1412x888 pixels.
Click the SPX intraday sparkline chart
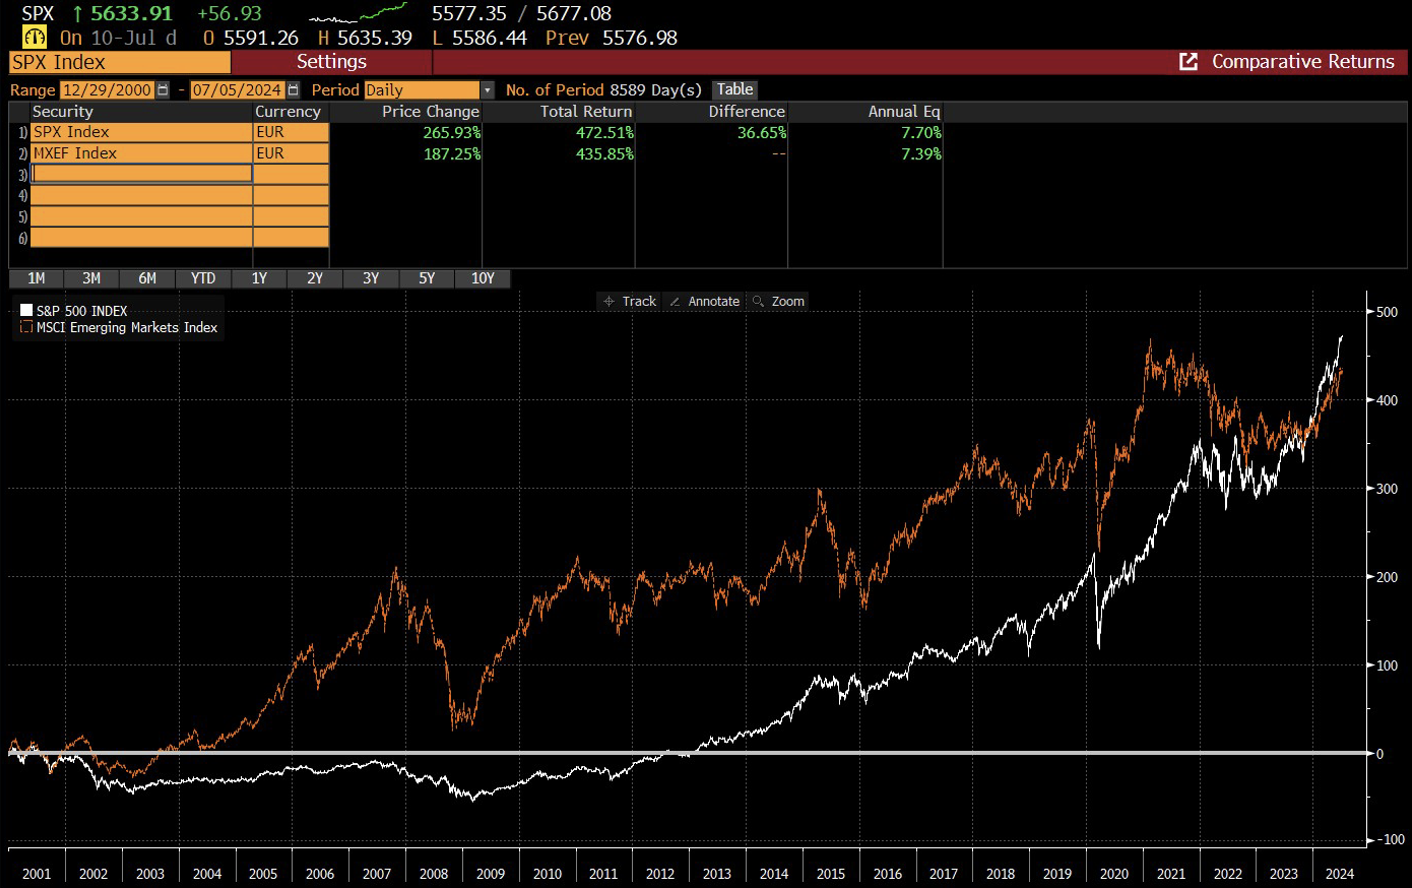coord(358,13)
